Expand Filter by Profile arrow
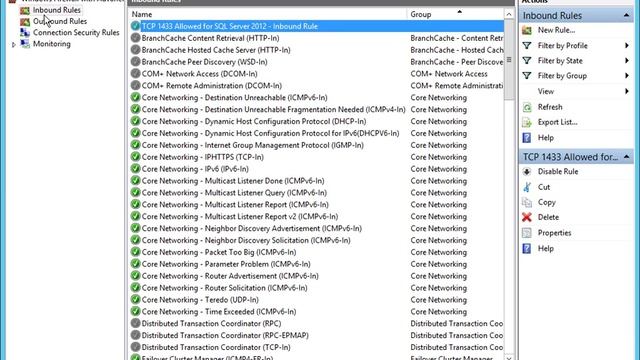This screenshot has height=360, width=640. [627, 46]
